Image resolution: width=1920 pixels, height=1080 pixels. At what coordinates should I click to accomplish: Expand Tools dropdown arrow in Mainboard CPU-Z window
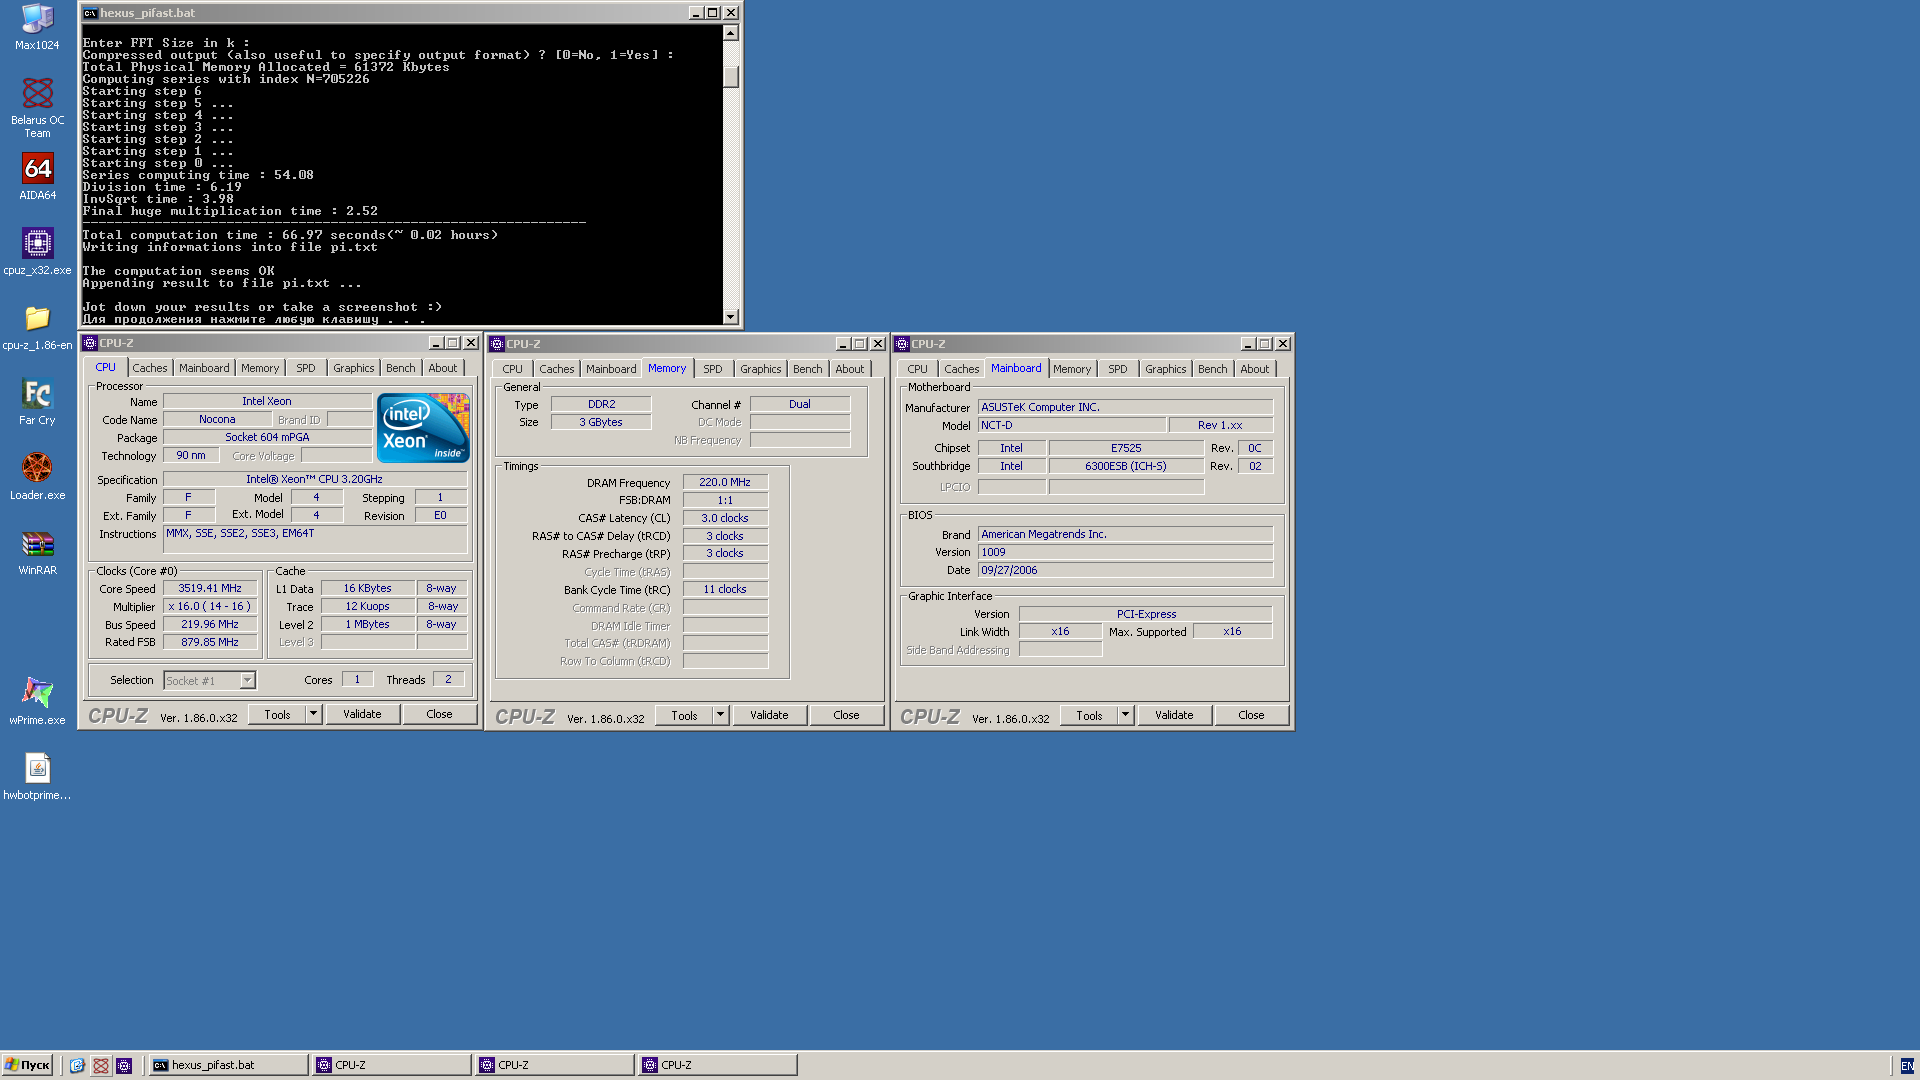[1125, 715]
